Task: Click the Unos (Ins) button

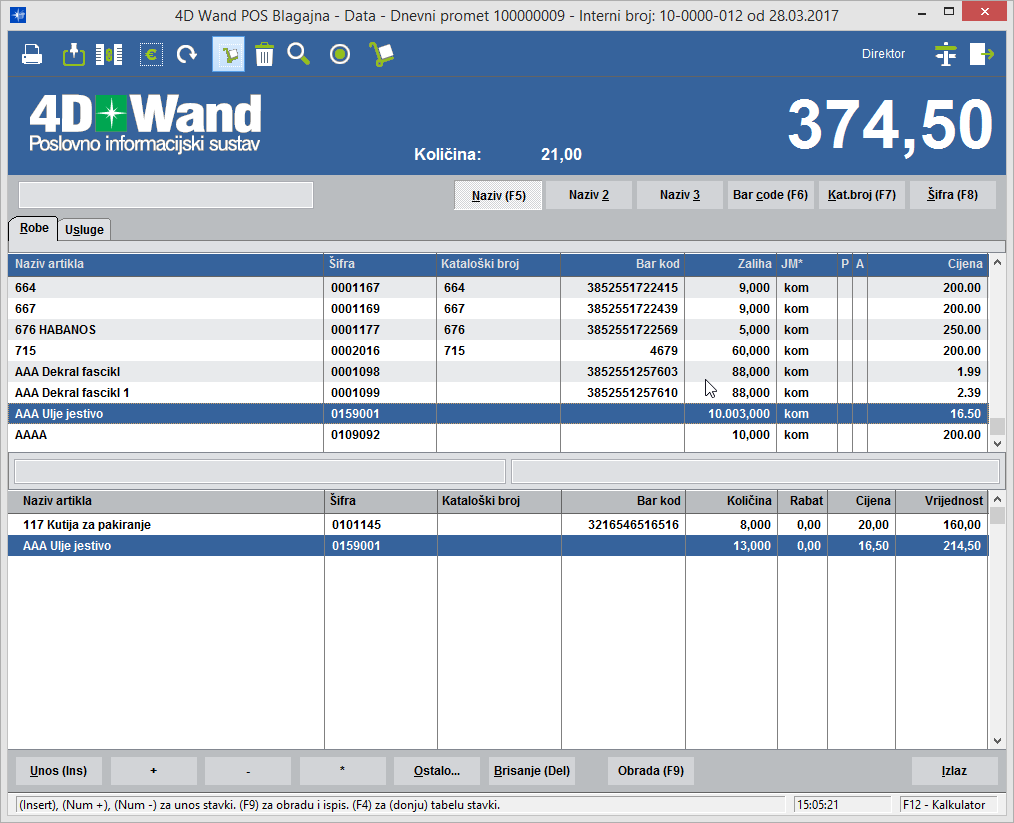Action: [x=58, y=771]
